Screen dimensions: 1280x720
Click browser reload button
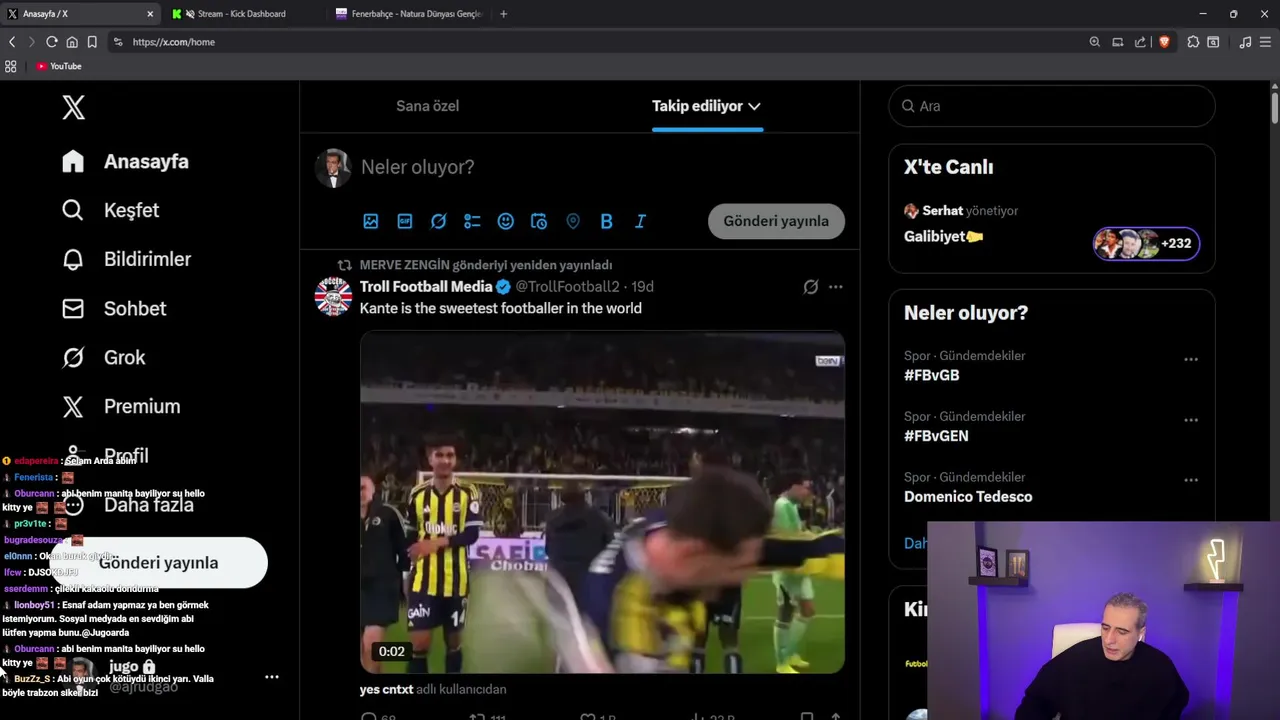[52, 42]
